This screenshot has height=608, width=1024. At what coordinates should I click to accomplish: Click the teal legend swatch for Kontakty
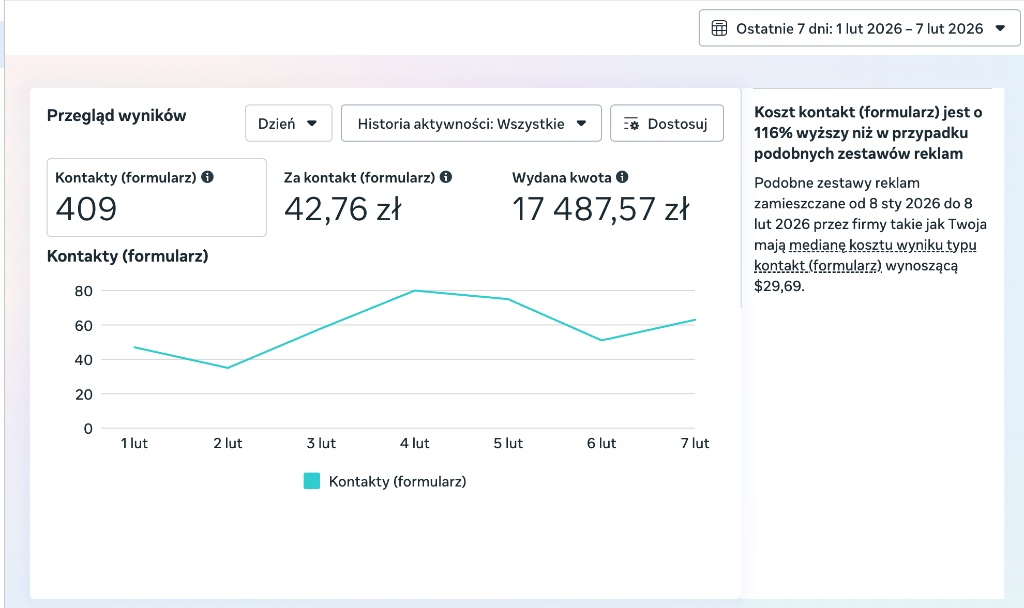[x=312, y=481]
